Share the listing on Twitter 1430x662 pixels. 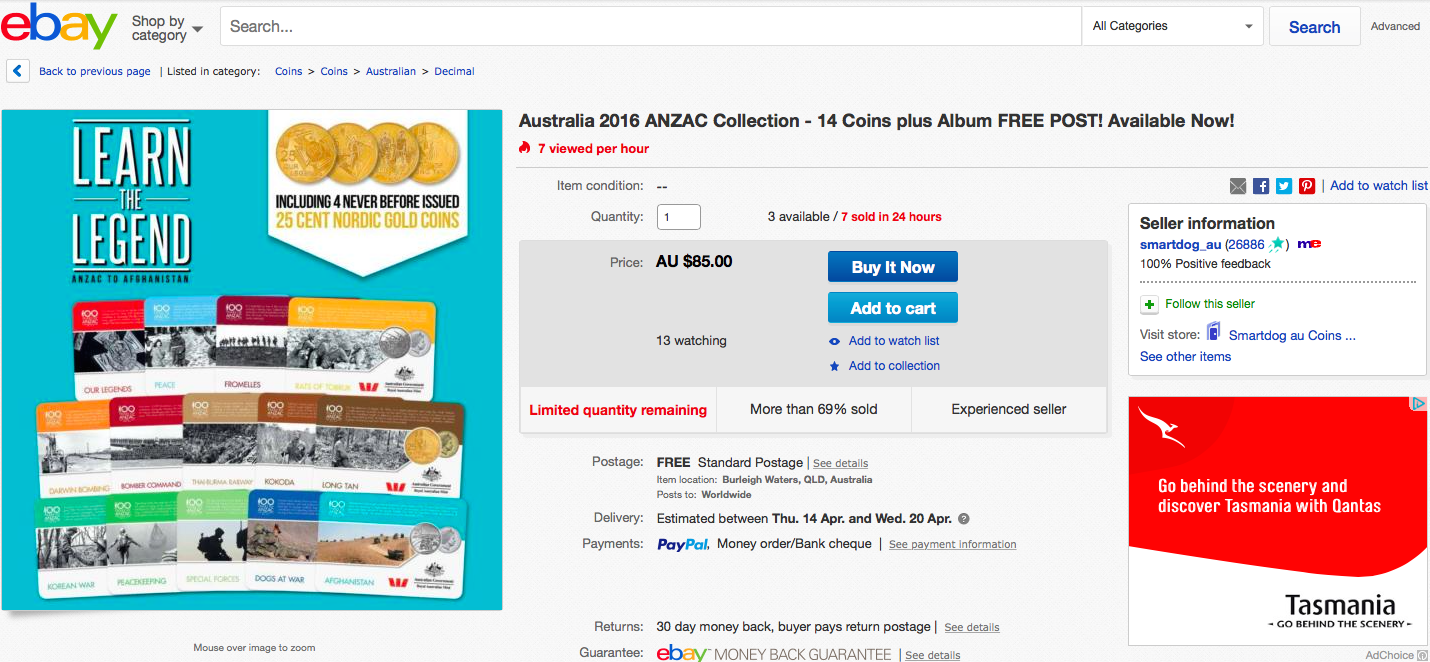[1284, 186]
